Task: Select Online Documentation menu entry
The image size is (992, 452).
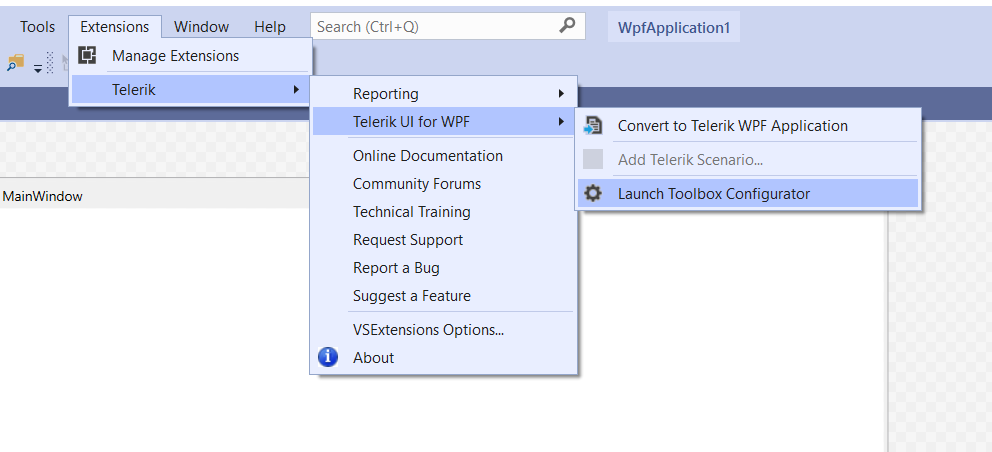Action: pyautogui.click(x=428, y=156)
